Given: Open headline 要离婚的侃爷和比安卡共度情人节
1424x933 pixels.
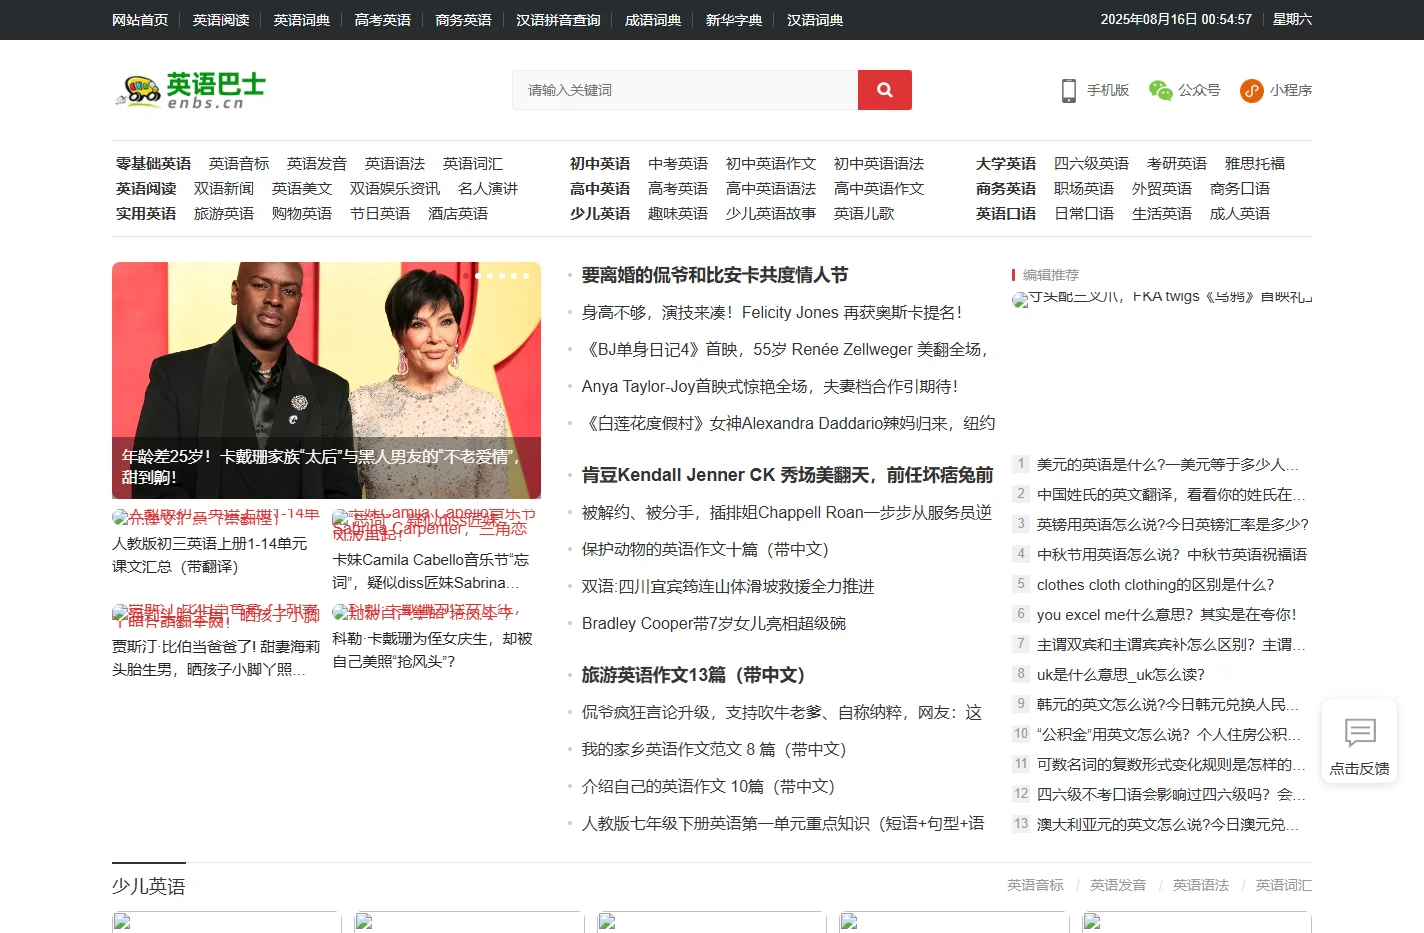Looking at the screenshot, I should [x=715, y=275].
